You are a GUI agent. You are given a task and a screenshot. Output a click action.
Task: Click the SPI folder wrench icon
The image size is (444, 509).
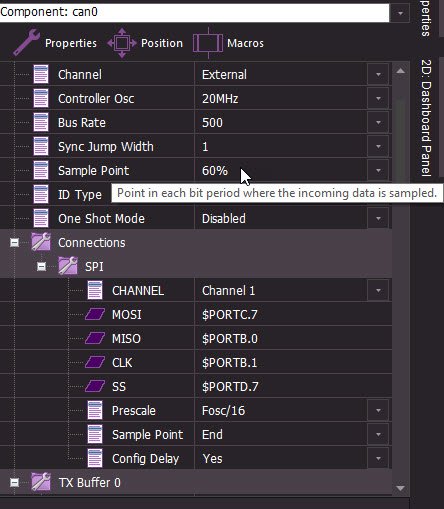pos(68,266)
